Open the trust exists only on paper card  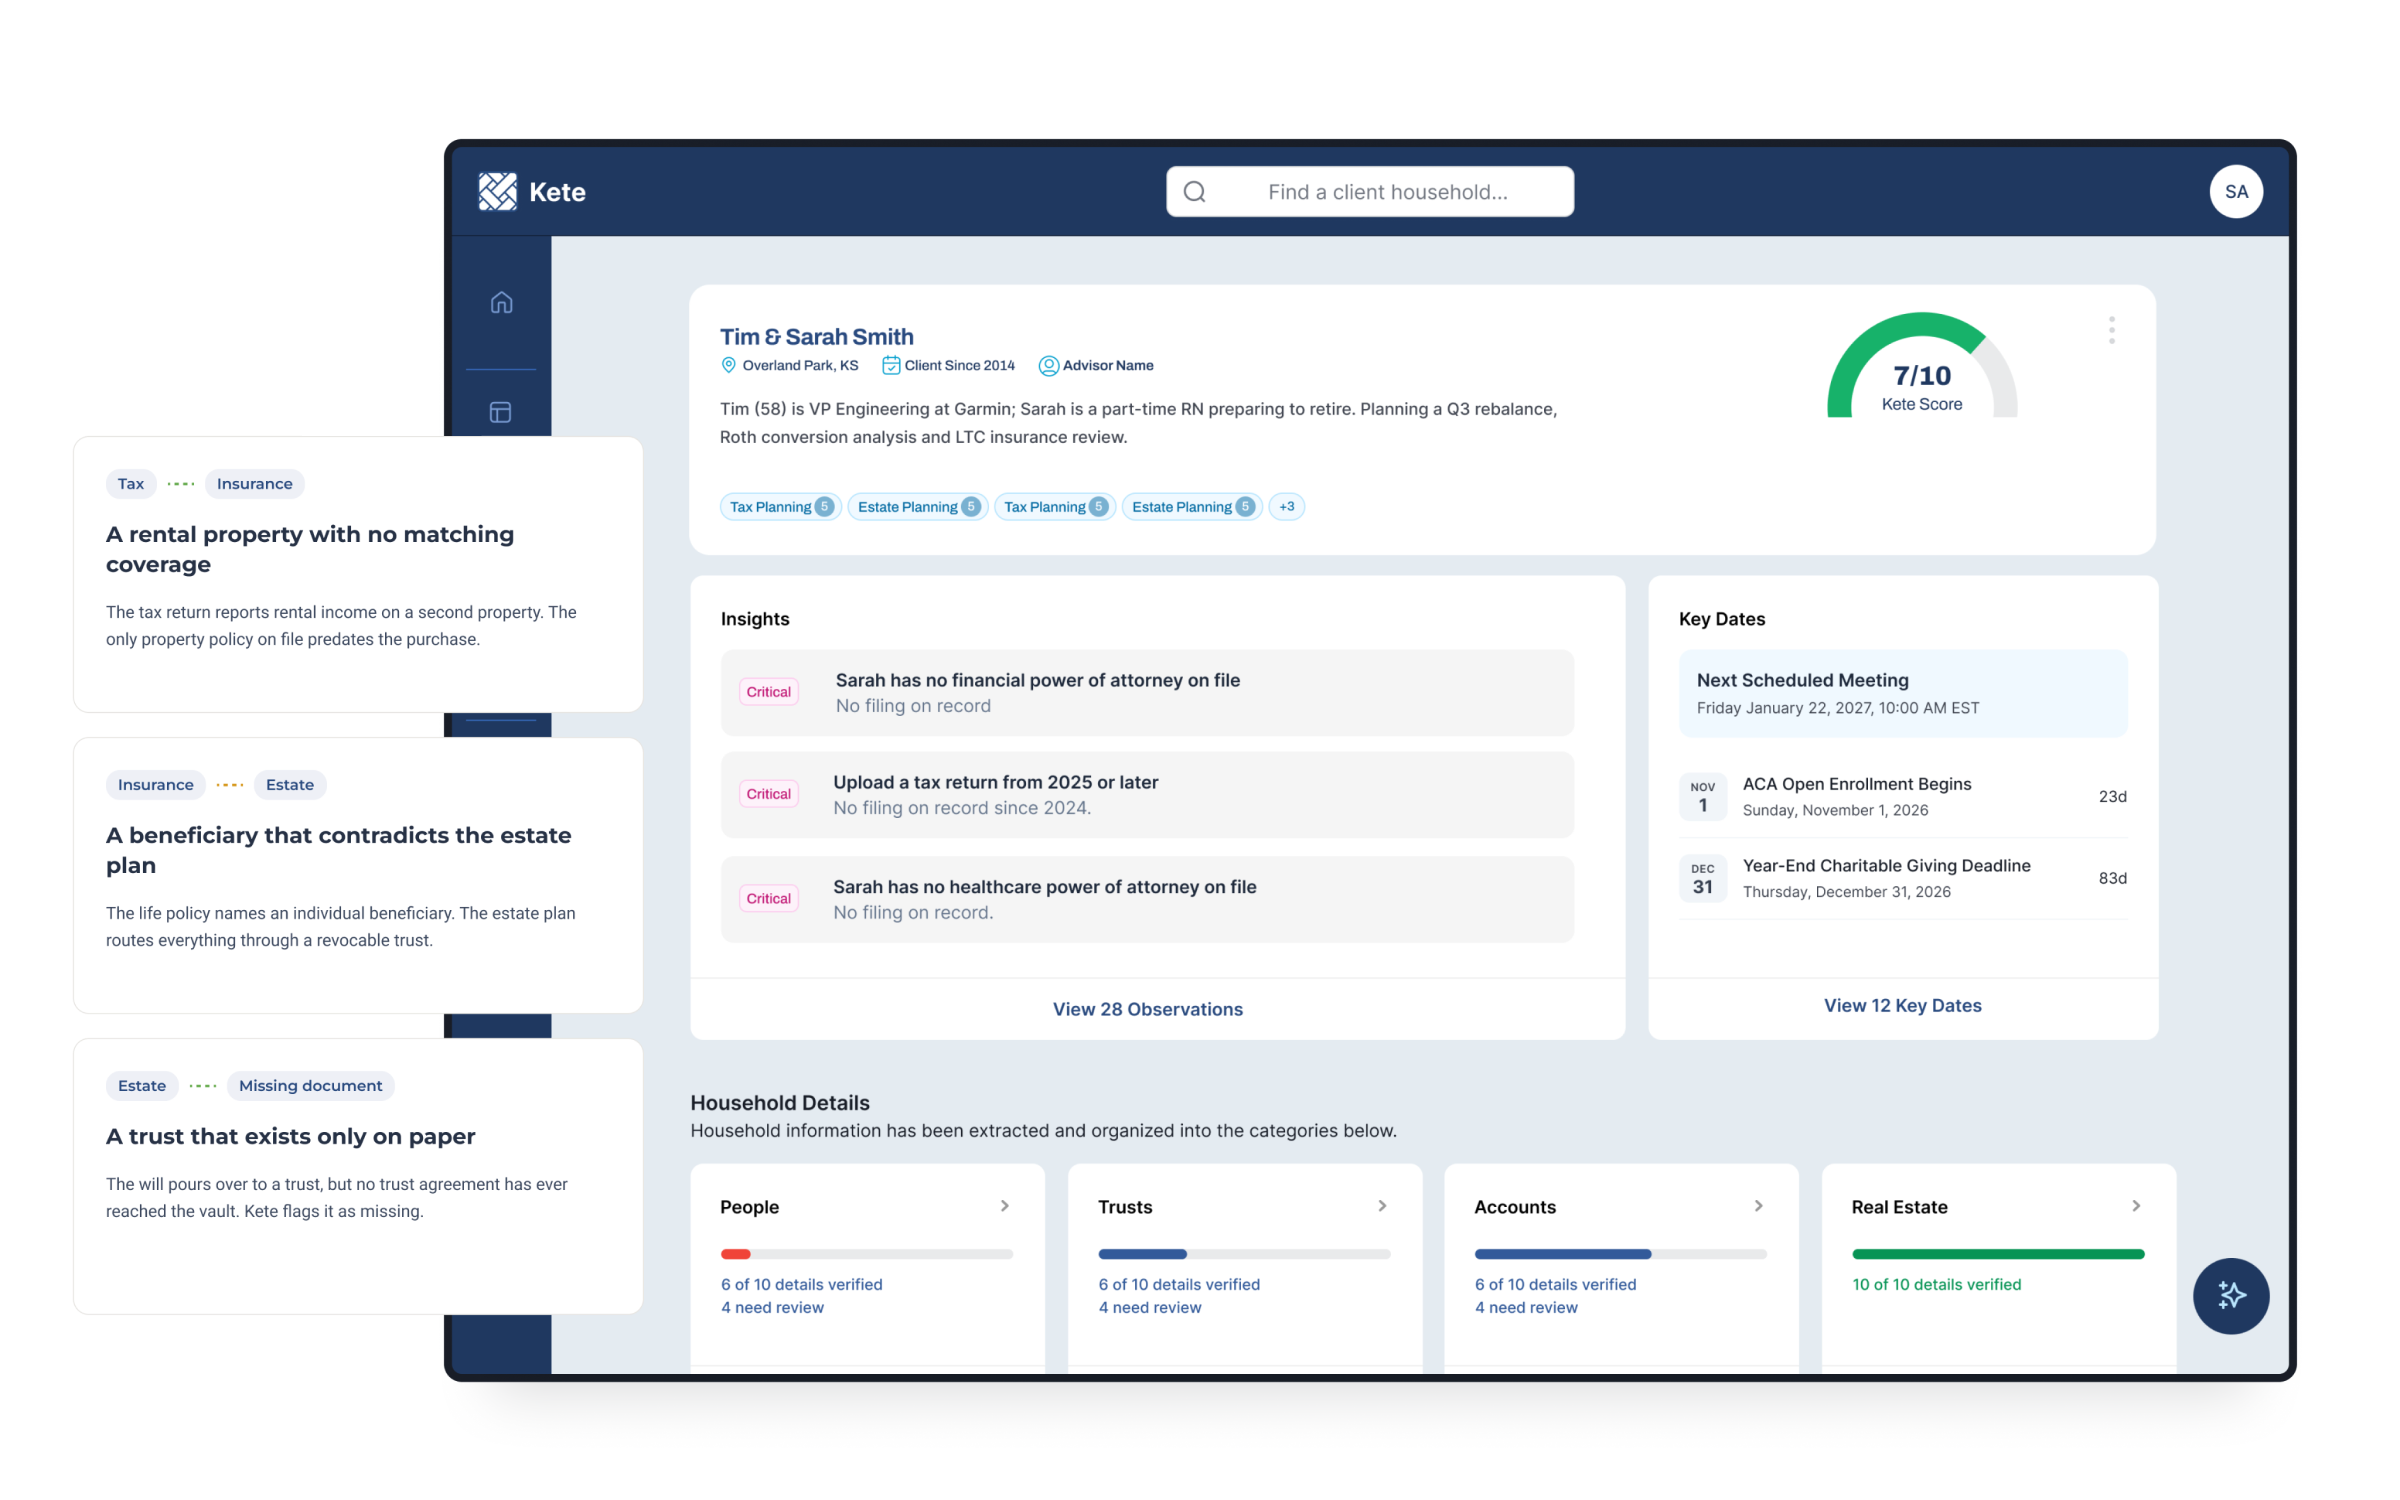[358, 1176]
